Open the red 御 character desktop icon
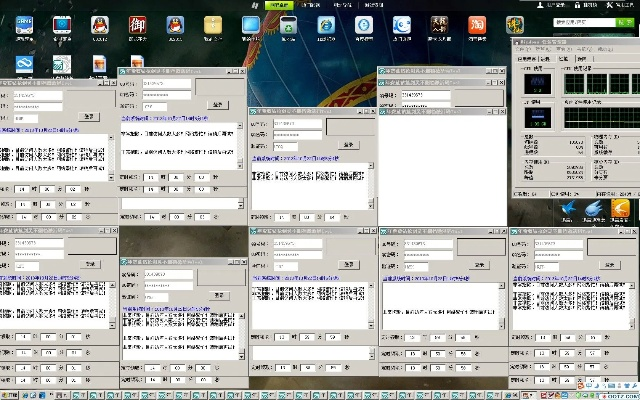Image resolution: width=640 pixels, height=400 pixels. point(139,27)
